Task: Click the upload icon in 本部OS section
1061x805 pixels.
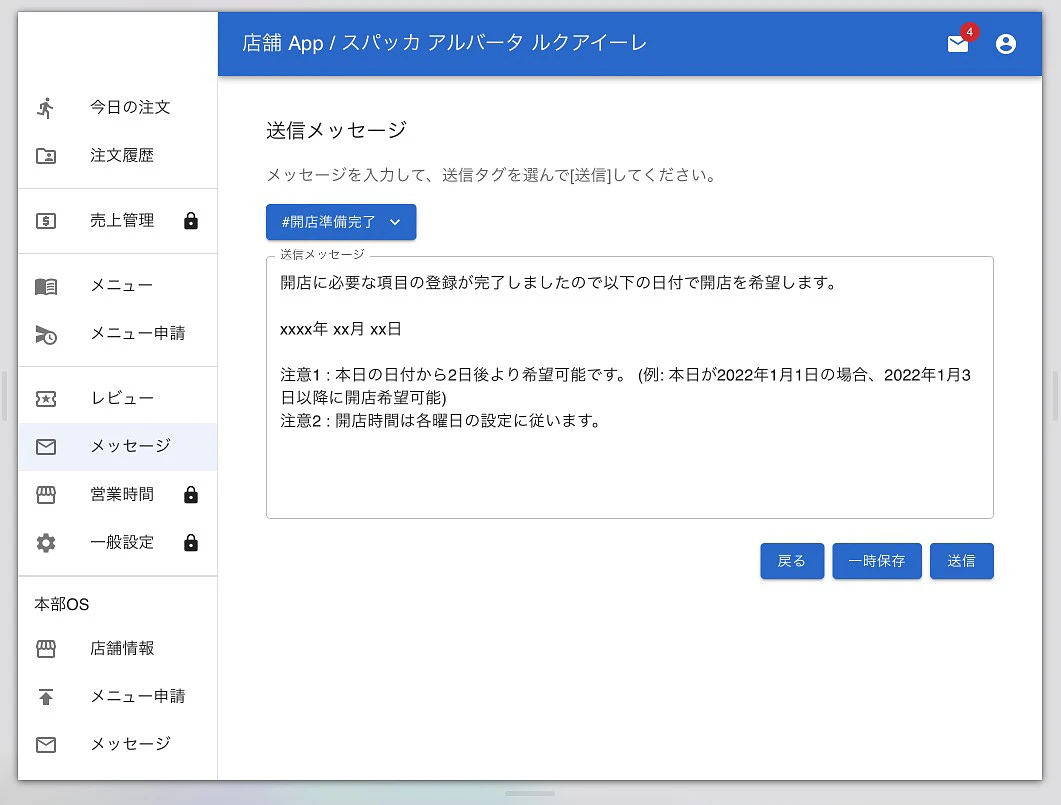Action: (x=46, y=697)
